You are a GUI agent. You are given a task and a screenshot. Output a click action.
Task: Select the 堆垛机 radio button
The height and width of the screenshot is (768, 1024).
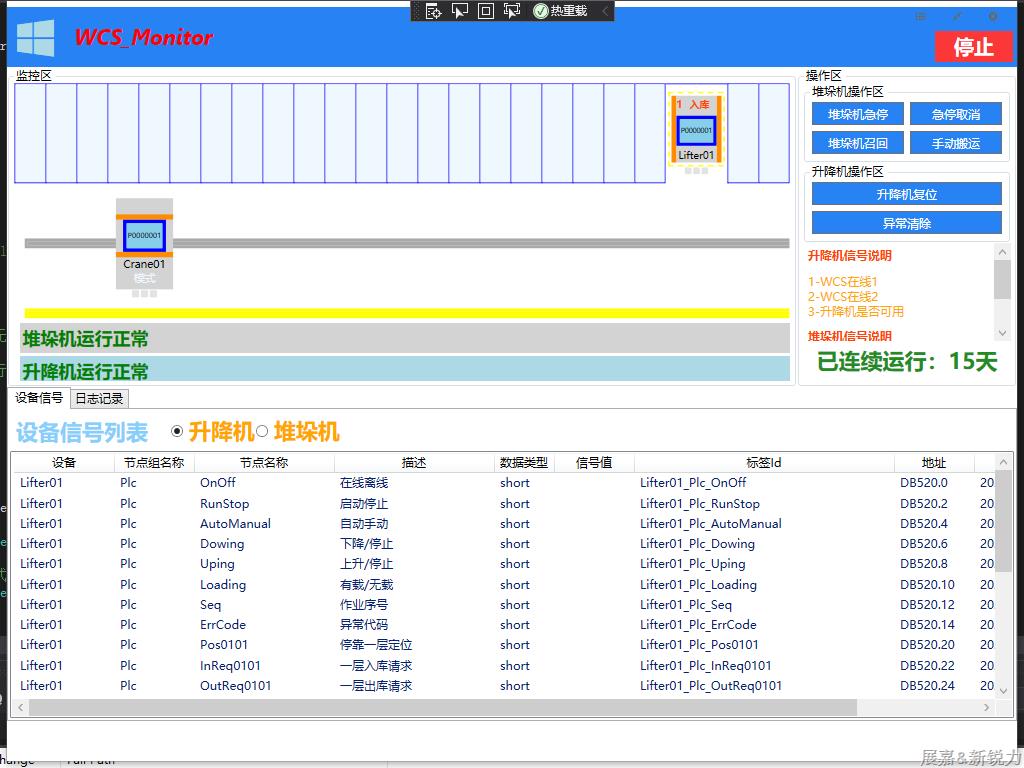pos(262,431)
